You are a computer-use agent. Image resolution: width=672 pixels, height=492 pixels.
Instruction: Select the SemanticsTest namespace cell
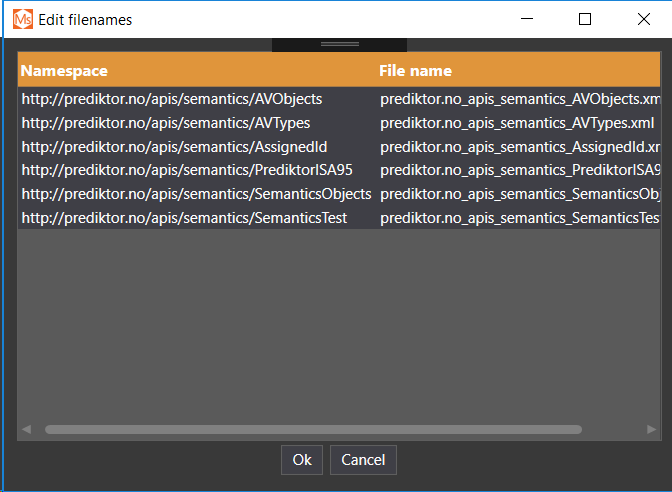pos(184,217)
